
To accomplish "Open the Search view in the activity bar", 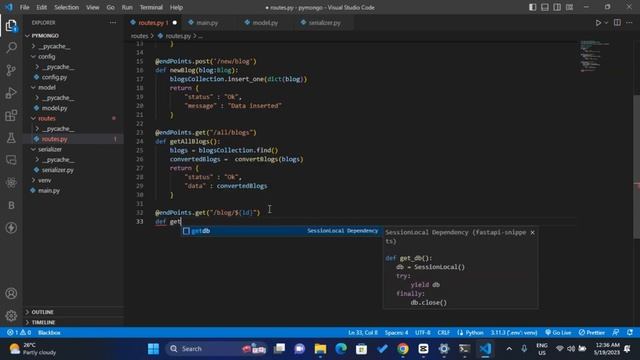I will pyautogui.click(x=11, y=47).
